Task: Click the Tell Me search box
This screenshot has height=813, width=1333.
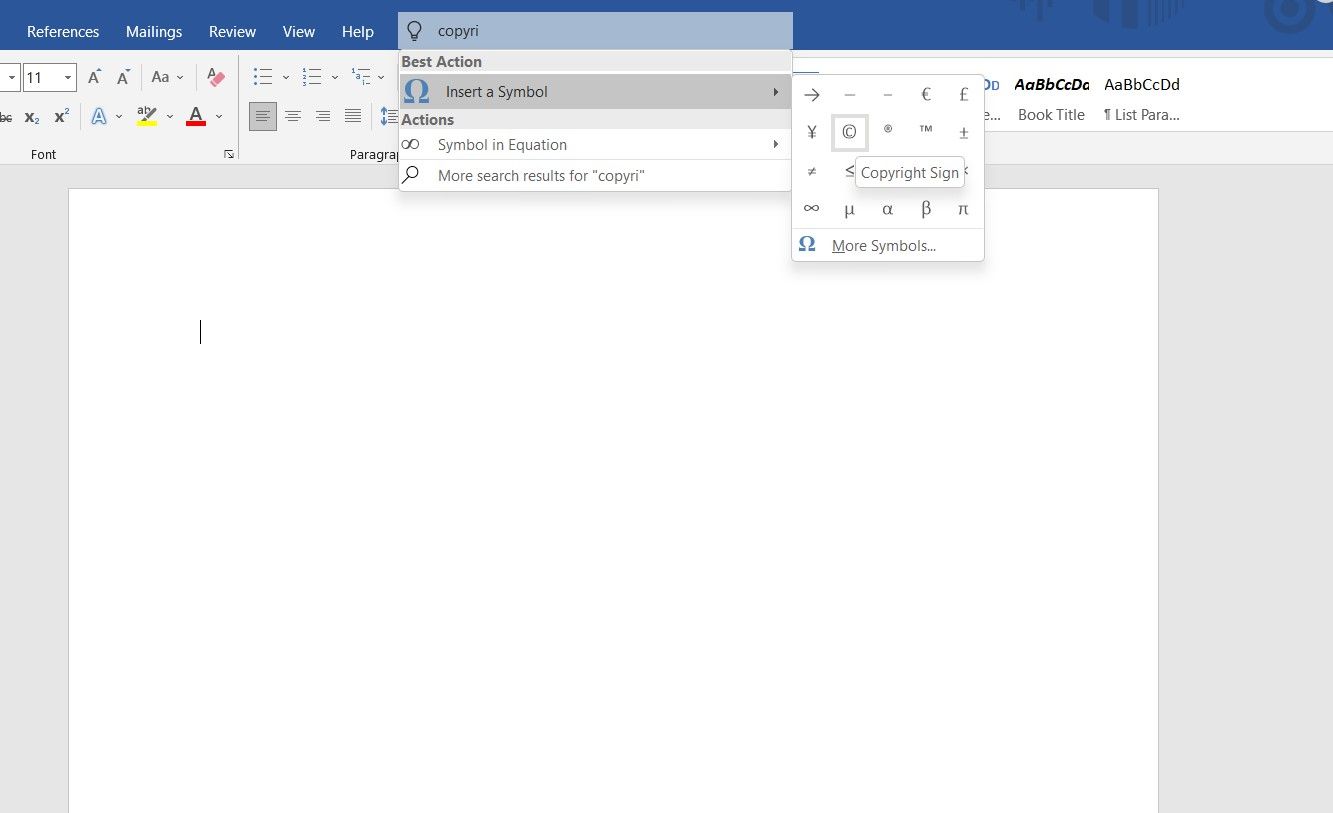Action: pyautogui.click(x=595, y=31)
